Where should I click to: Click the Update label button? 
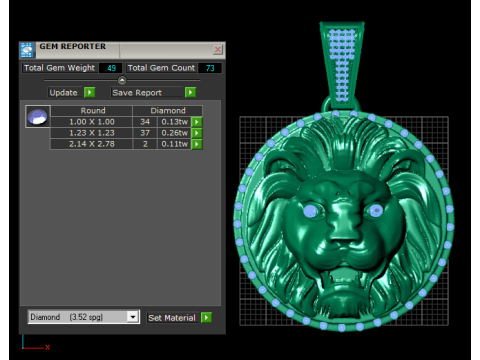pyautogui.click(x=65, y=92)
